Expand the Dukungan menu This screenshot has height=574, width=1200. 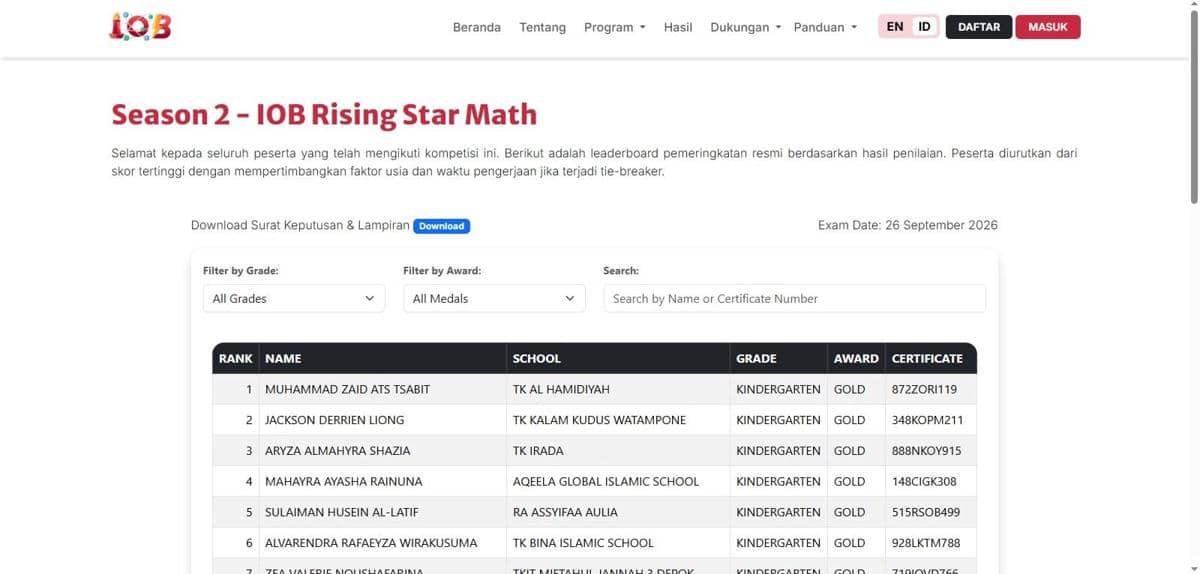click(745, 27)
